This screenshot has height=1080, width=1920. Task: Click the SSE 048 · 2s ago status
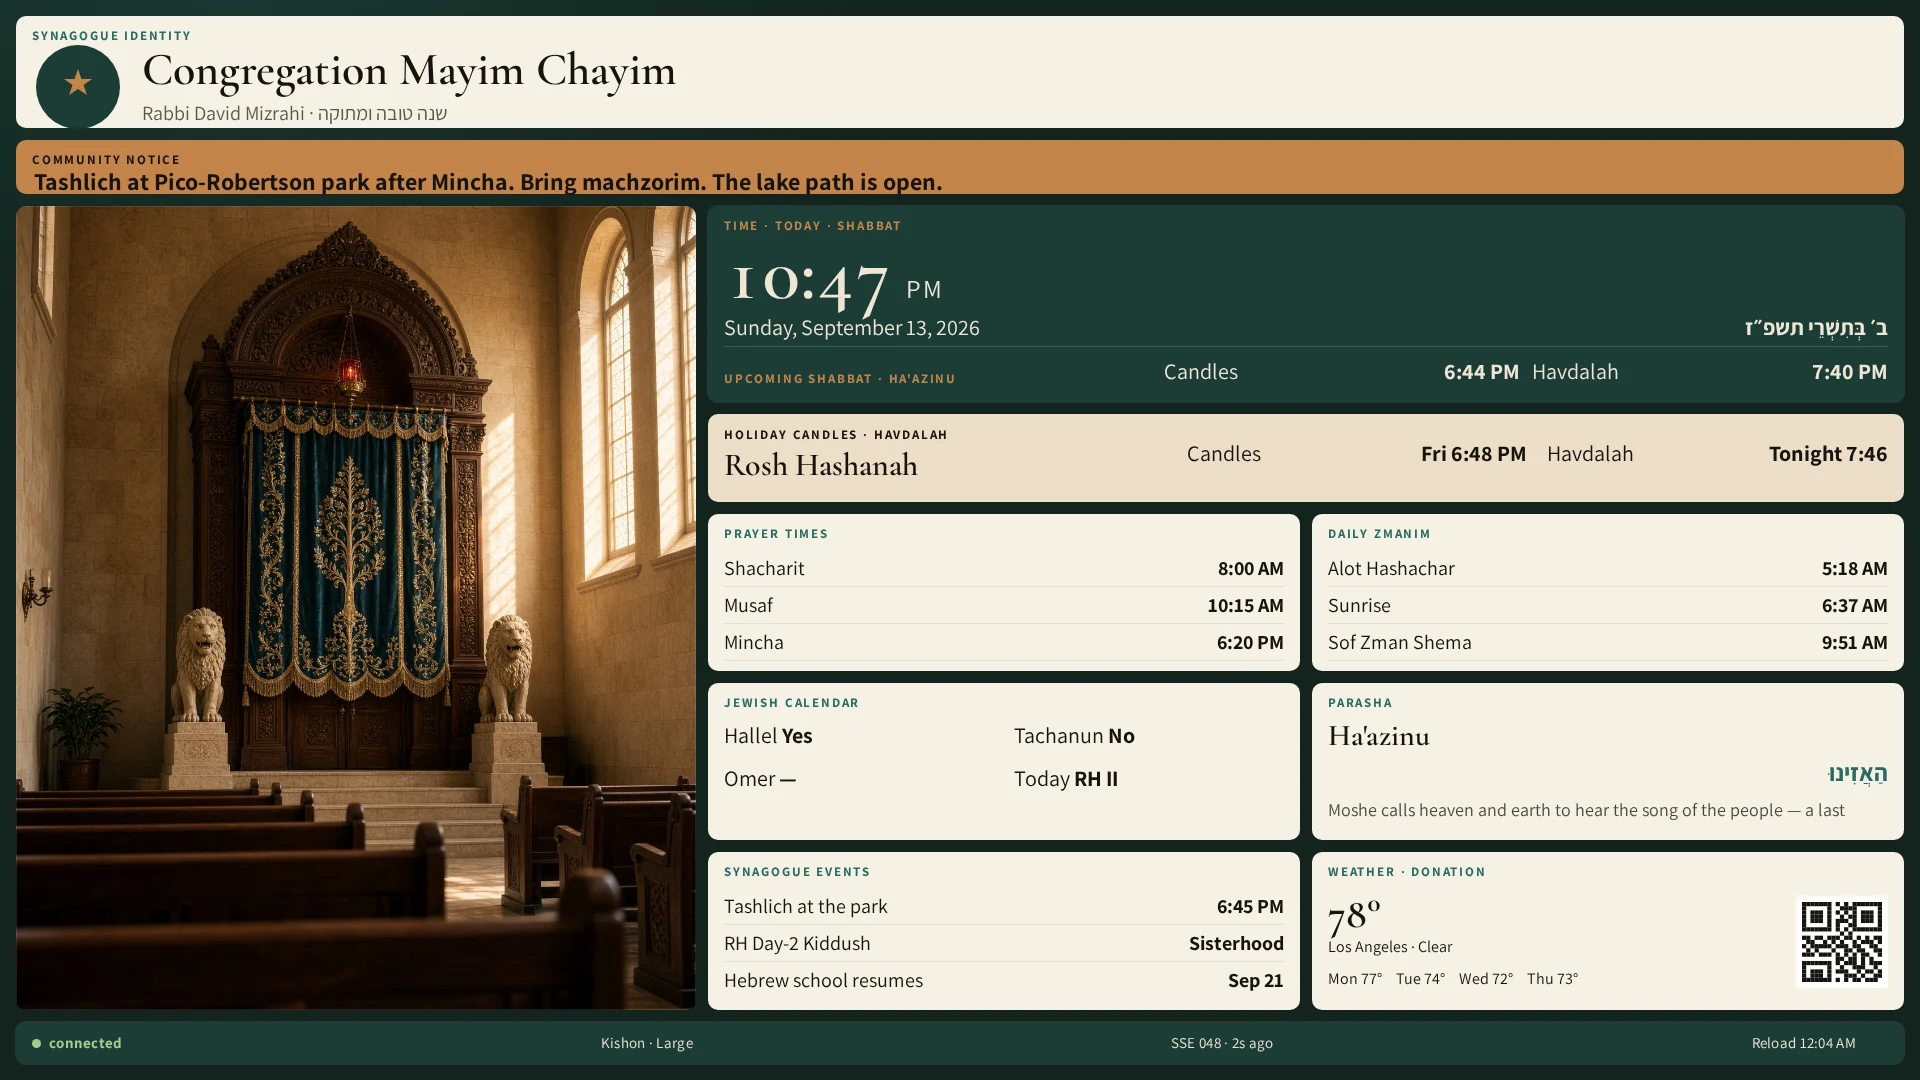(x=1222, y=1043)
